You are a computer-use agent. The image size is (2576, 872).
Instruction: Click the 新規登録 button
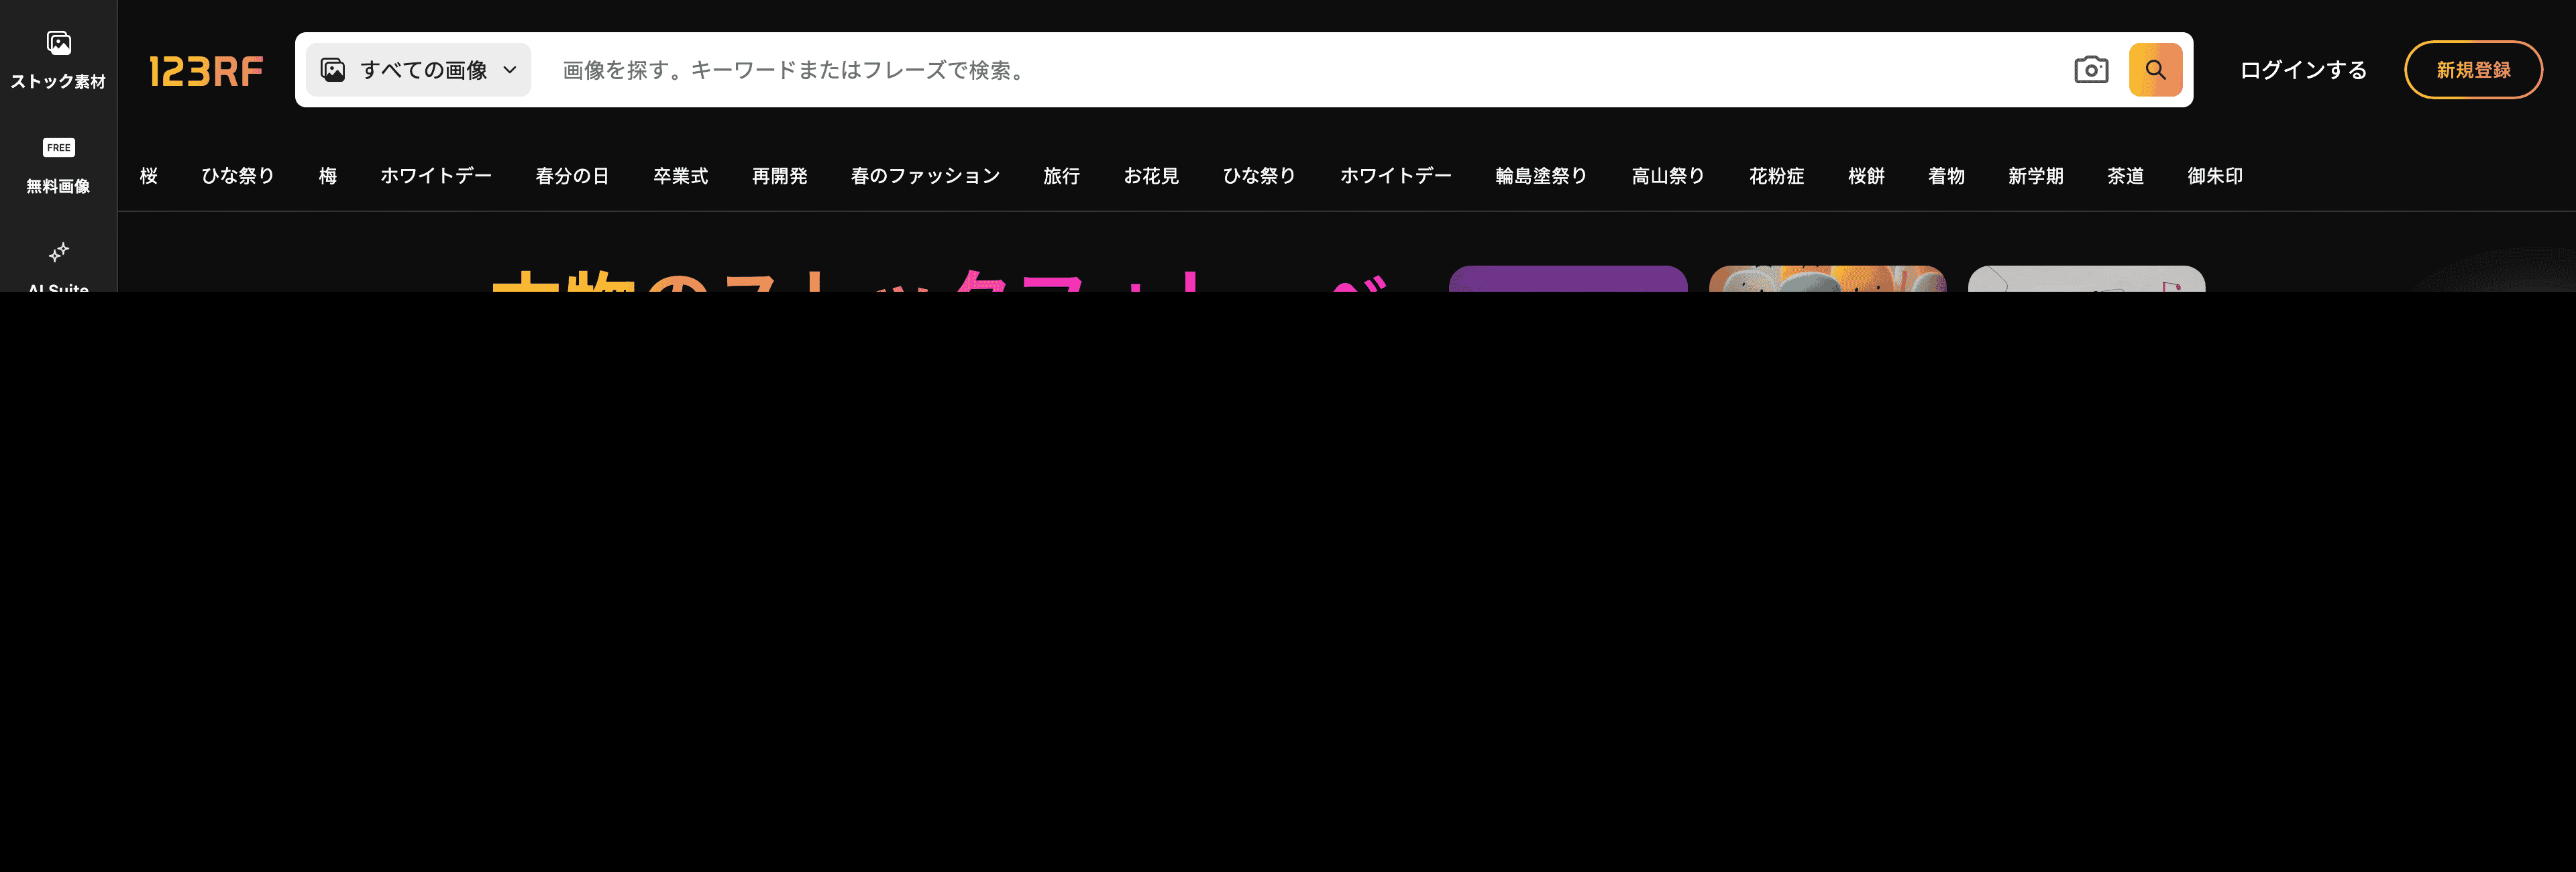(2473, 70)
